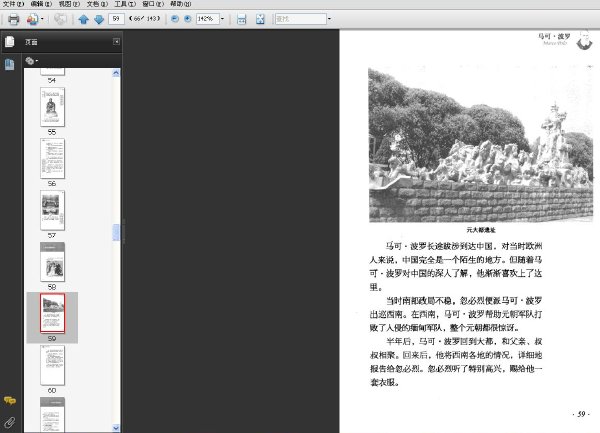Click thumbnail panel scroll down arrow
The width and height of the screenshot is (600, 433).
(116, 428)
